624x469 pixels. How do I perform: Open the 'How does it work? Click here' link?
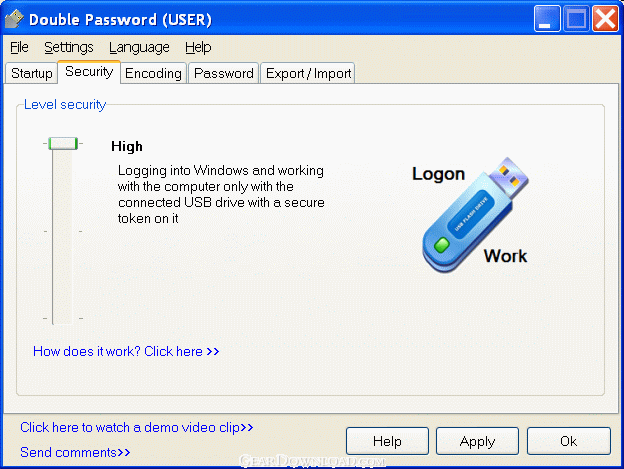point(126,351)
